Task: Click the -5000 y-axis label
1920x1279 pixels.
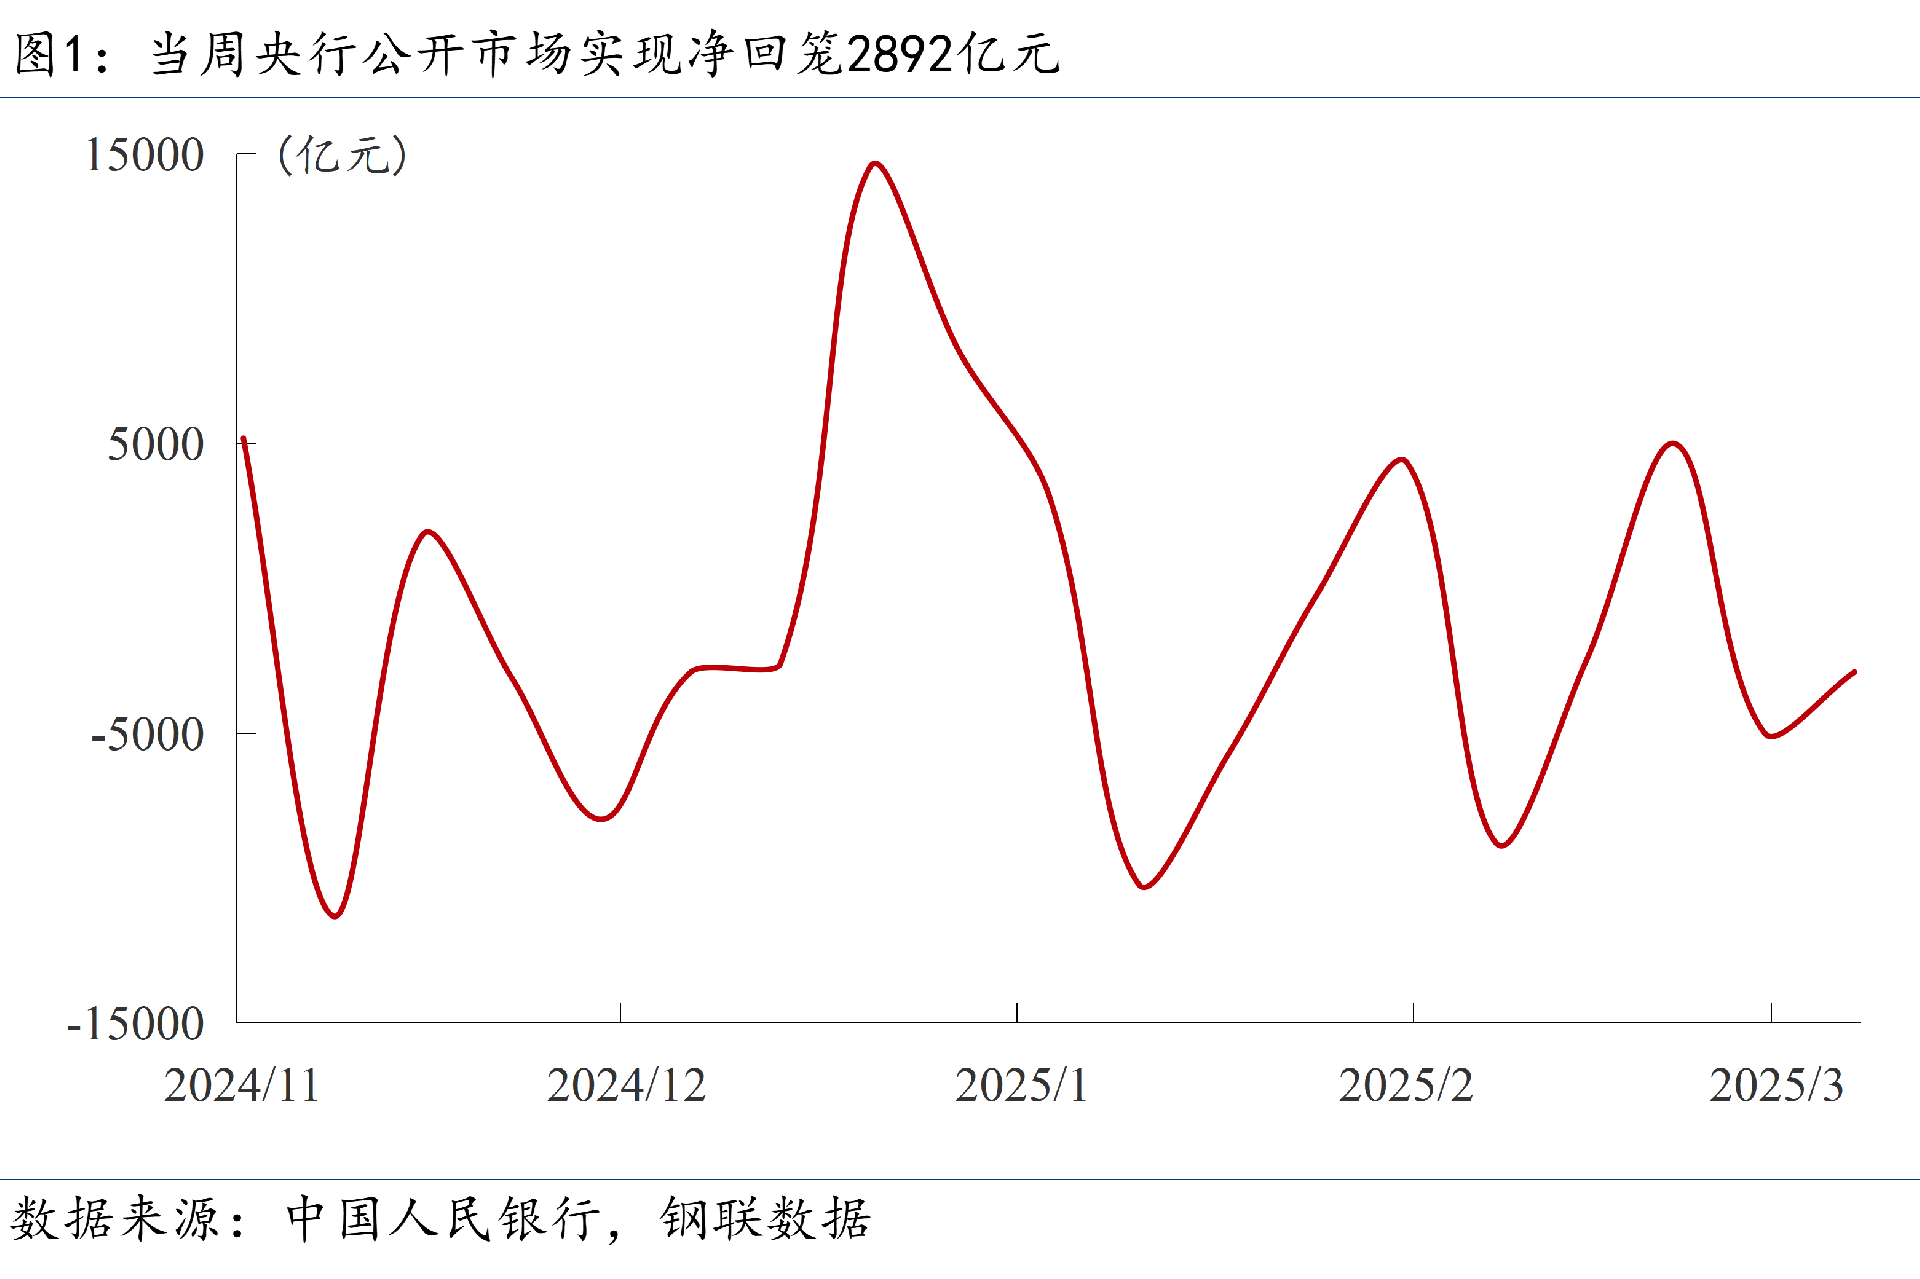Action: point(147,735)
